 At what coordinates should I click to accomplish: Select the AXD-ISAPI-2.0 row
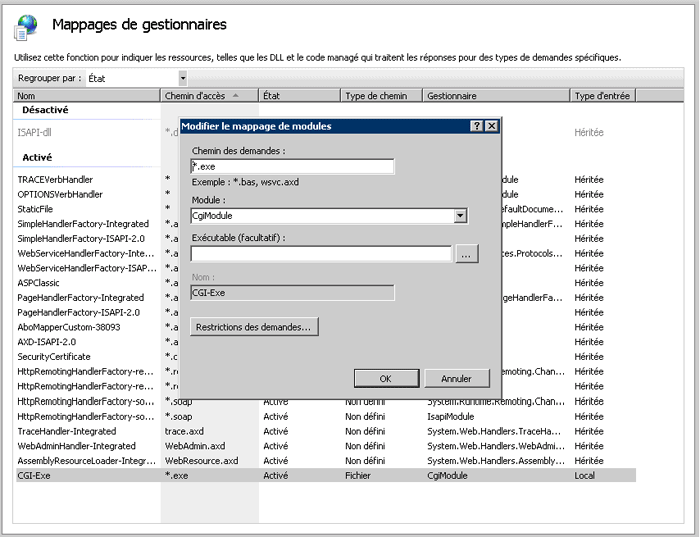tap(46, 342)
